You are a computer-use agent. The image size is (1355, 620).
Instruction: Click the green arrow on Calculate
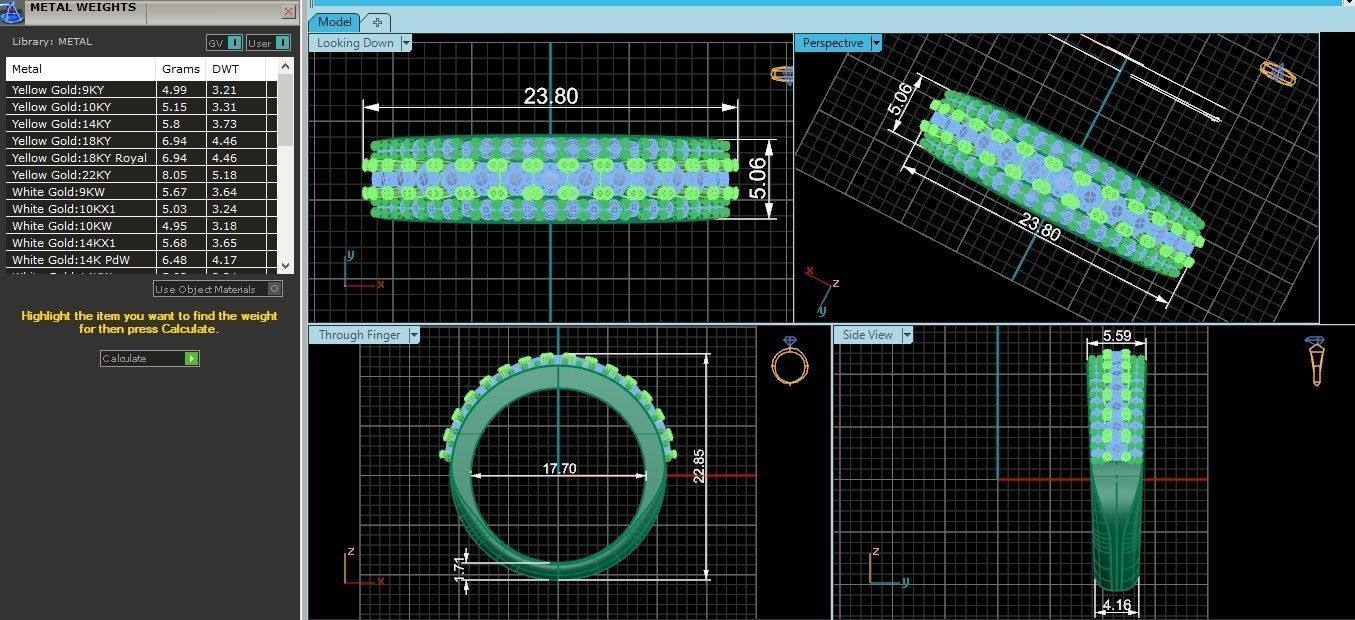point(191,358)
